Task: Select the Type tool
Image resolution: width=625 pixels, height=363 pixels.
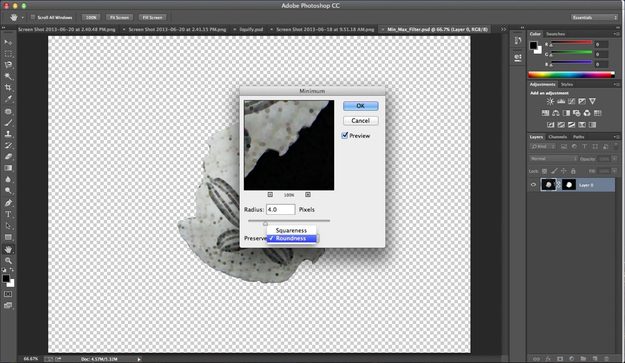Action: coord(8,214)
